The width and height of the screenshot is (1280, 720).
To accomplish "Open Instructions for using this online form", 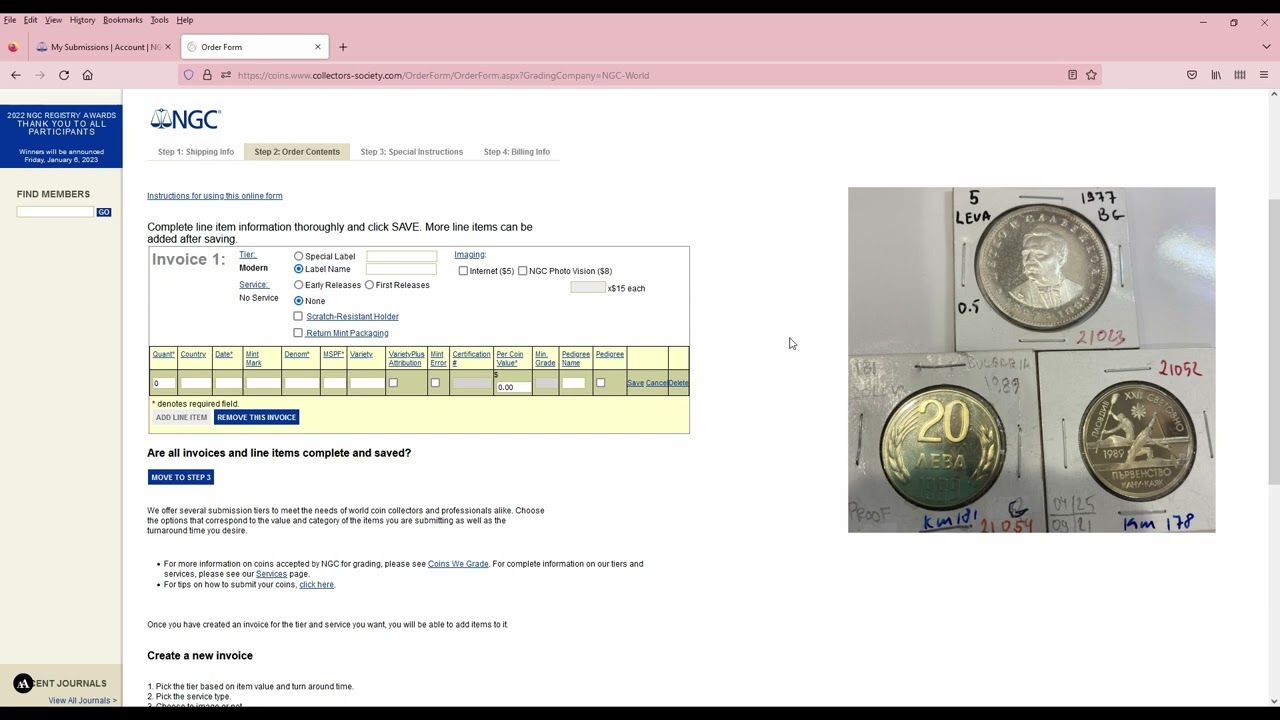I will (x=215, y=196).
